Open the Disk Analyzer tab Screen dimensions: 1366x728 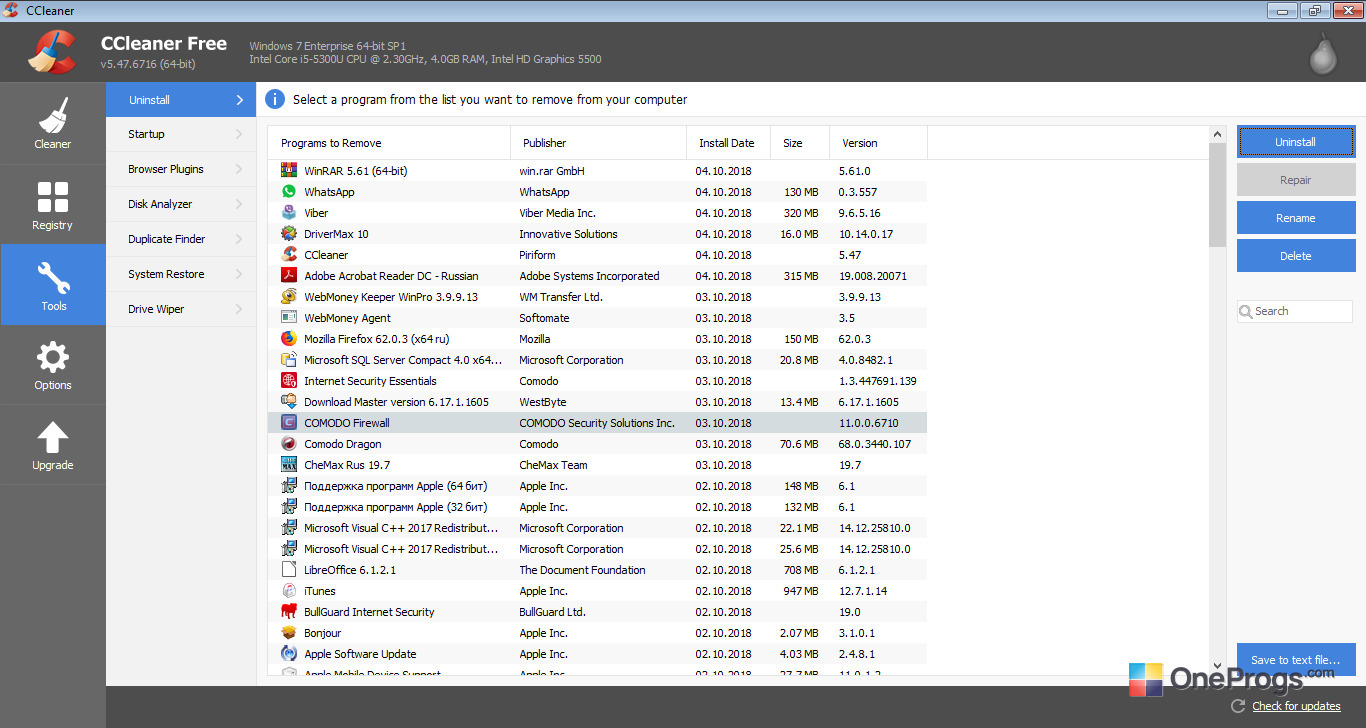pos(181,204)
